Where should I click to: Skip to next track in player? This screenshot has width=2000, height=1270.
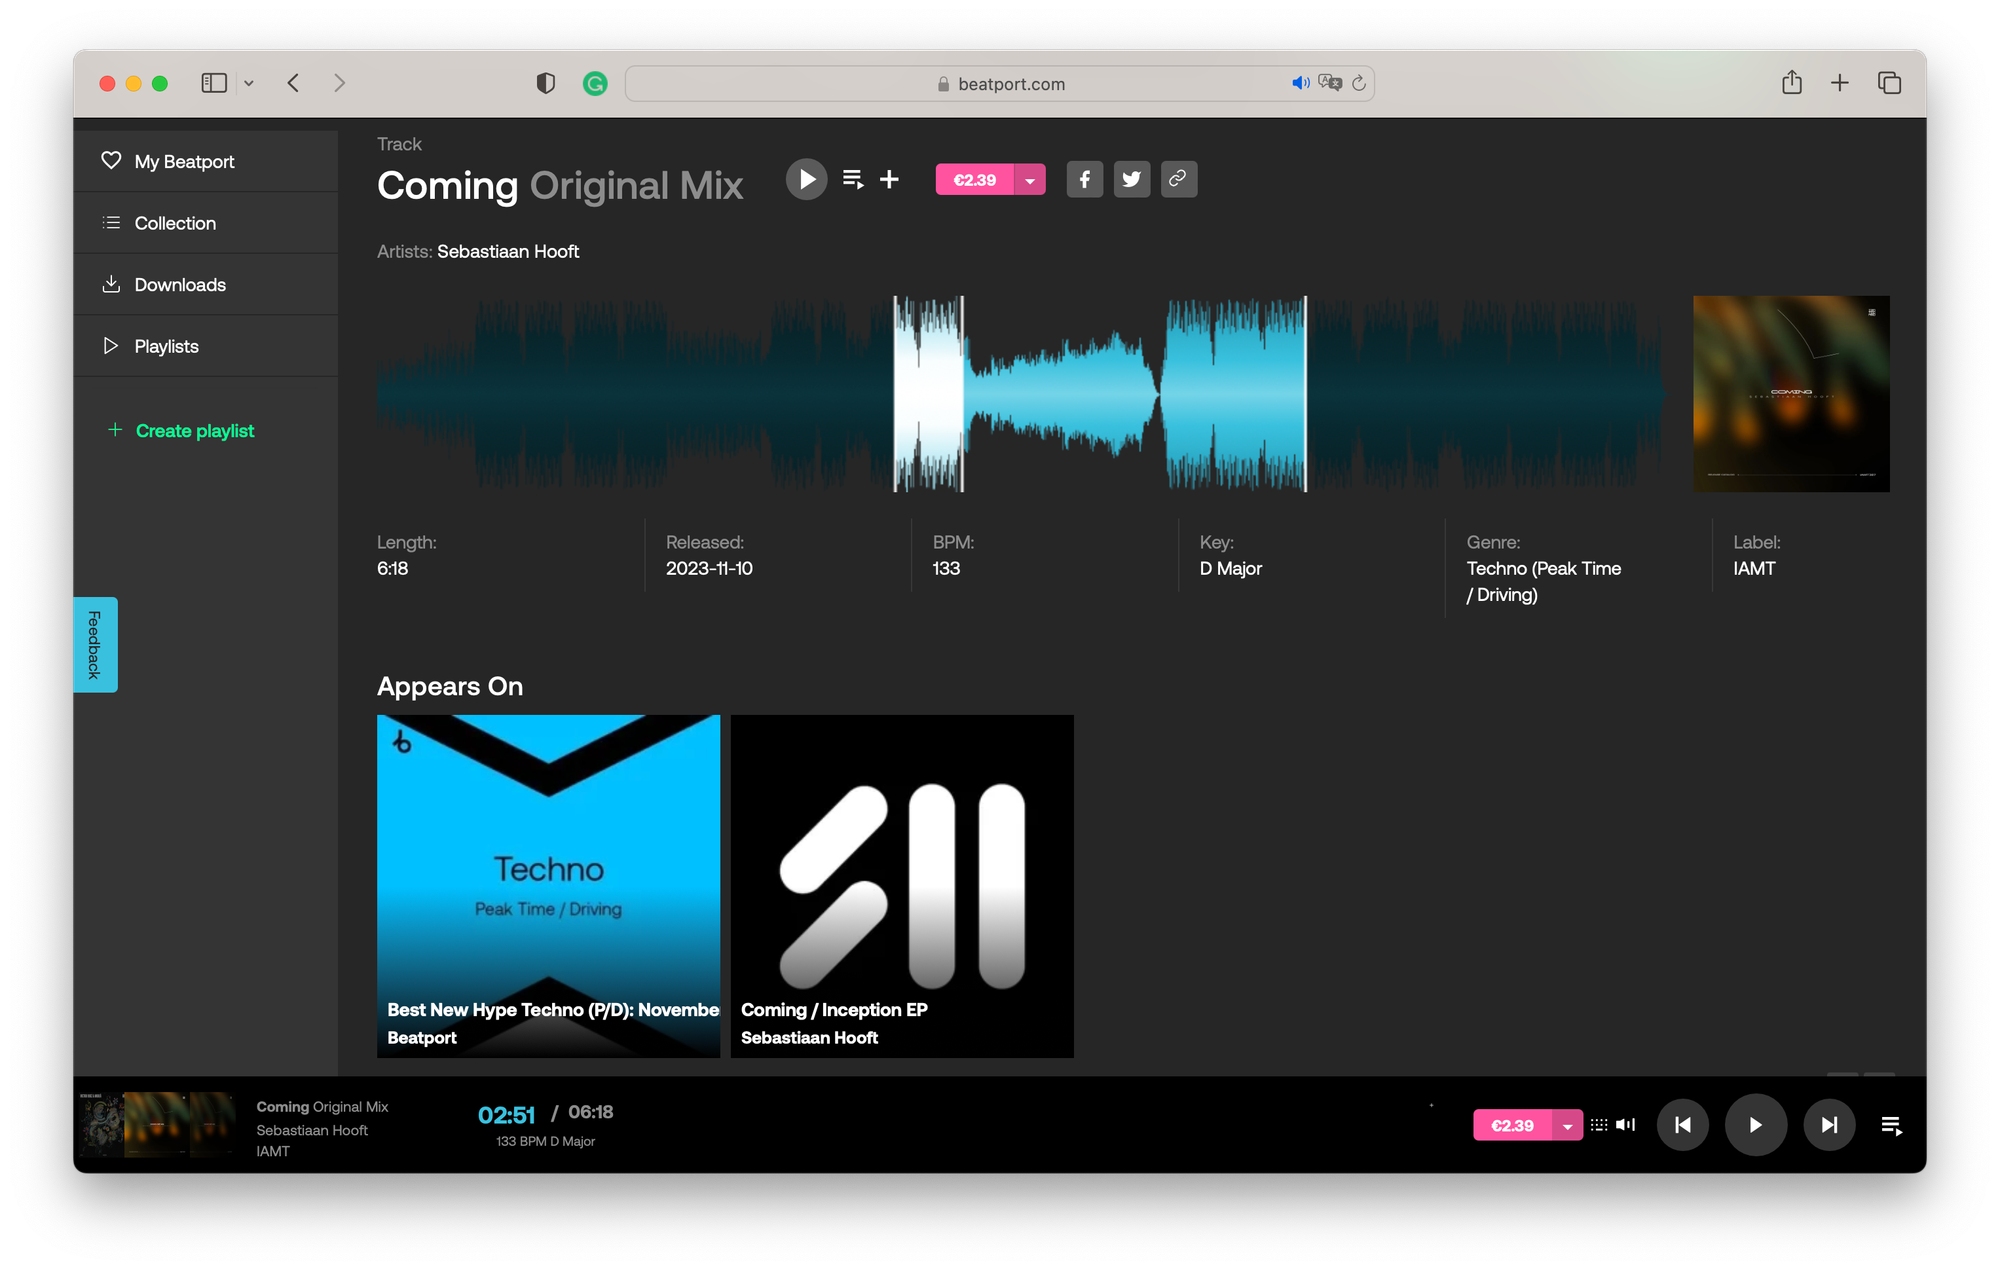coord(1829,1125)
